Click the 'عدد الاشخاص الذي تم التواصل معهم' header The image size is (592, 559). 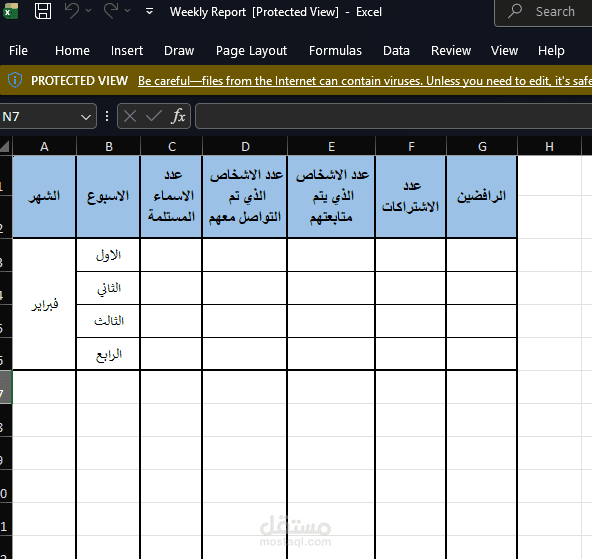coord(245,197)
